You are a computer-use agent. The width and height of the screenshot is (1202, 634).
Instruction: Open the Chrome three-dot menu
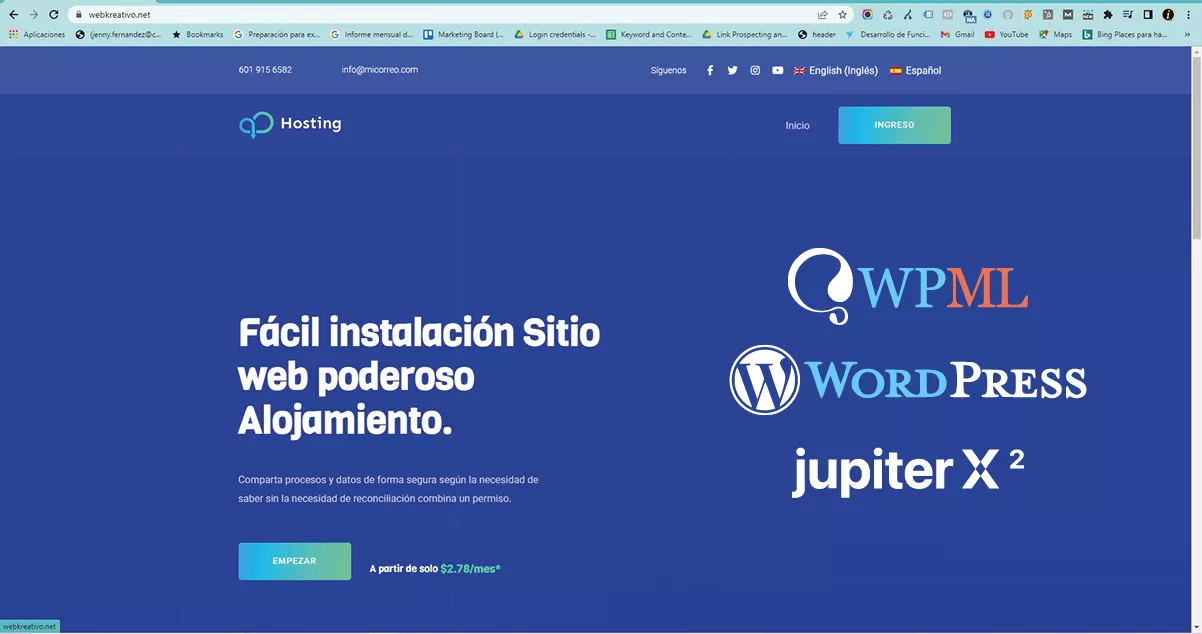click(1188, 15)
